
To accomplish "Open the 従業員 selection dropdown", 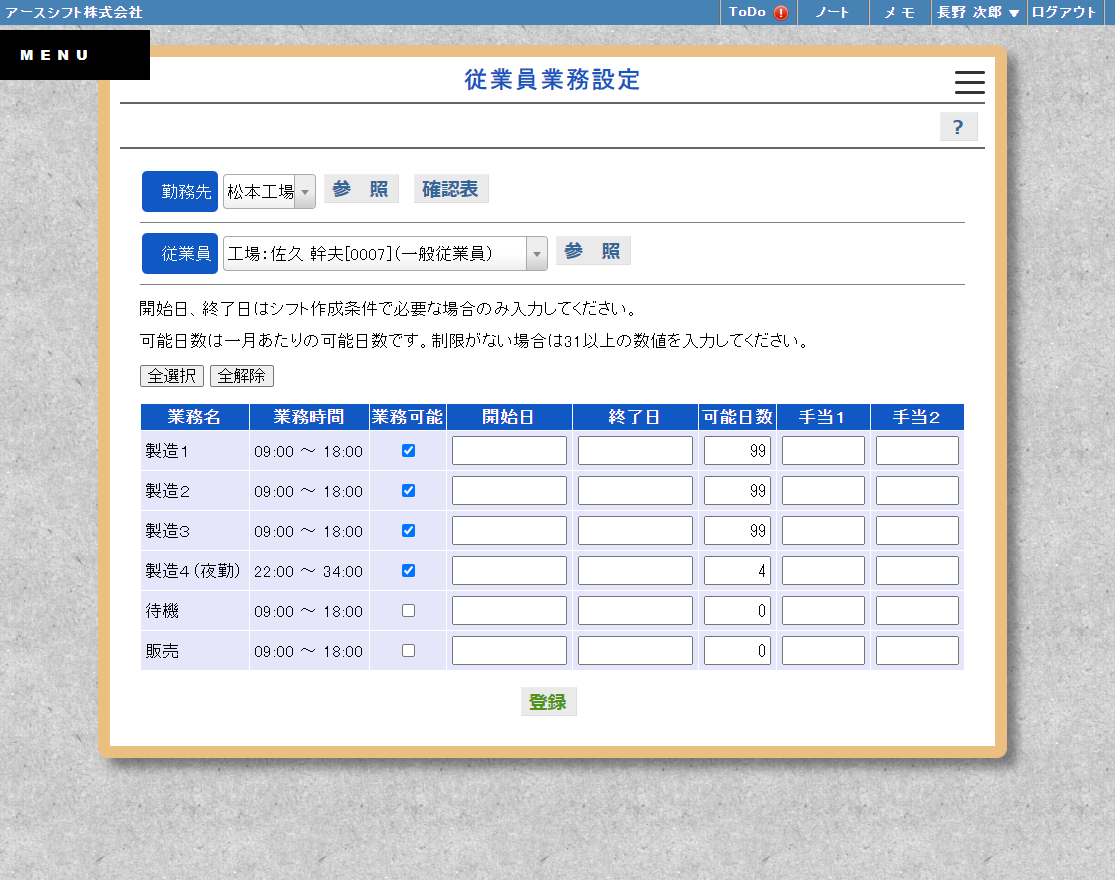I will click(x=385, y=254).
